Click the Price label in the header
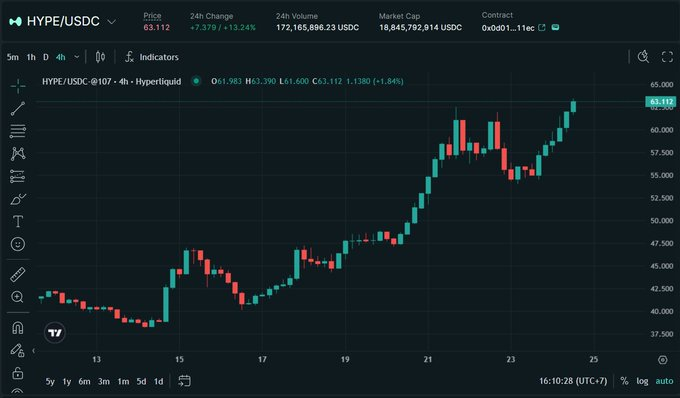The width and height of the screenshot is (680, 398). point(152,16)
